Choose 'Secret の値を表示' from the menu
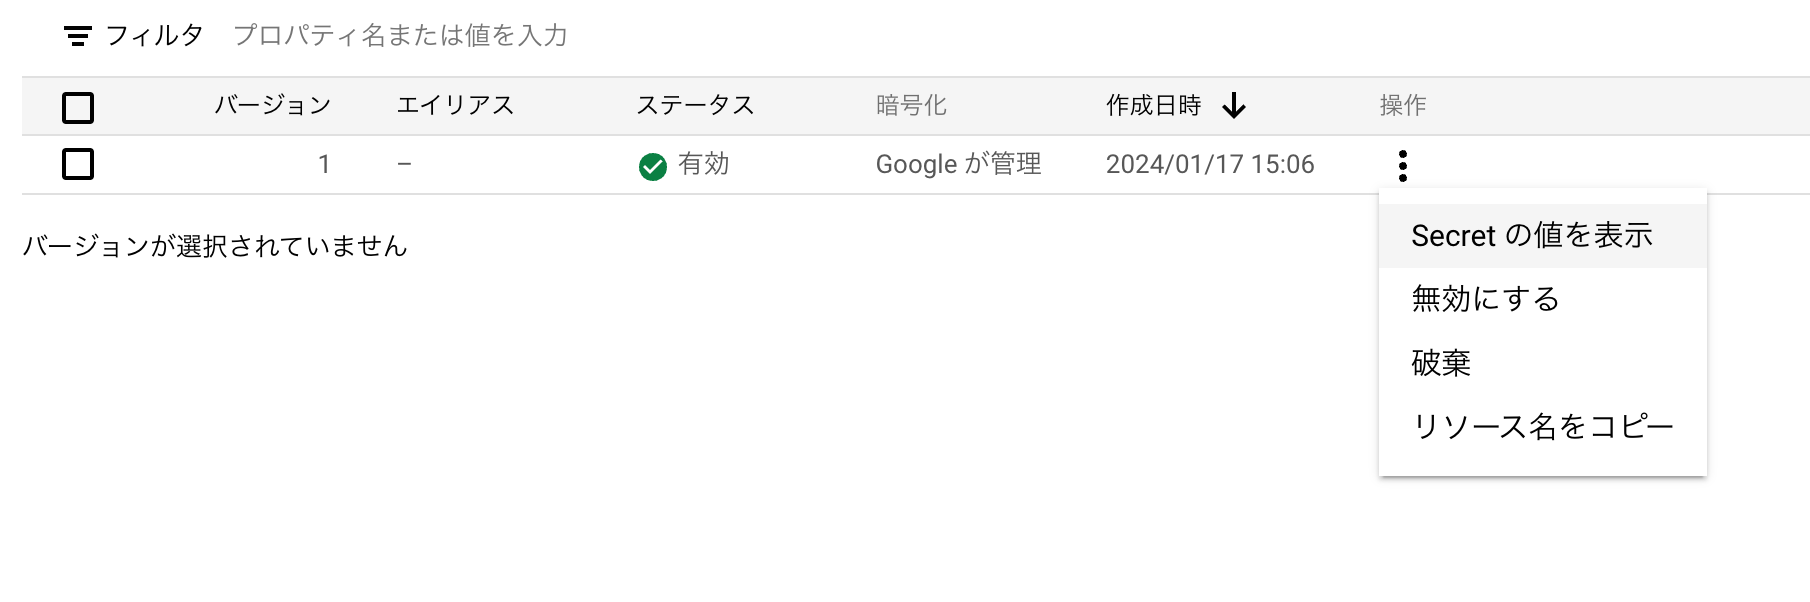Viewport: 1810px width, 602px height. point(1531,236)
